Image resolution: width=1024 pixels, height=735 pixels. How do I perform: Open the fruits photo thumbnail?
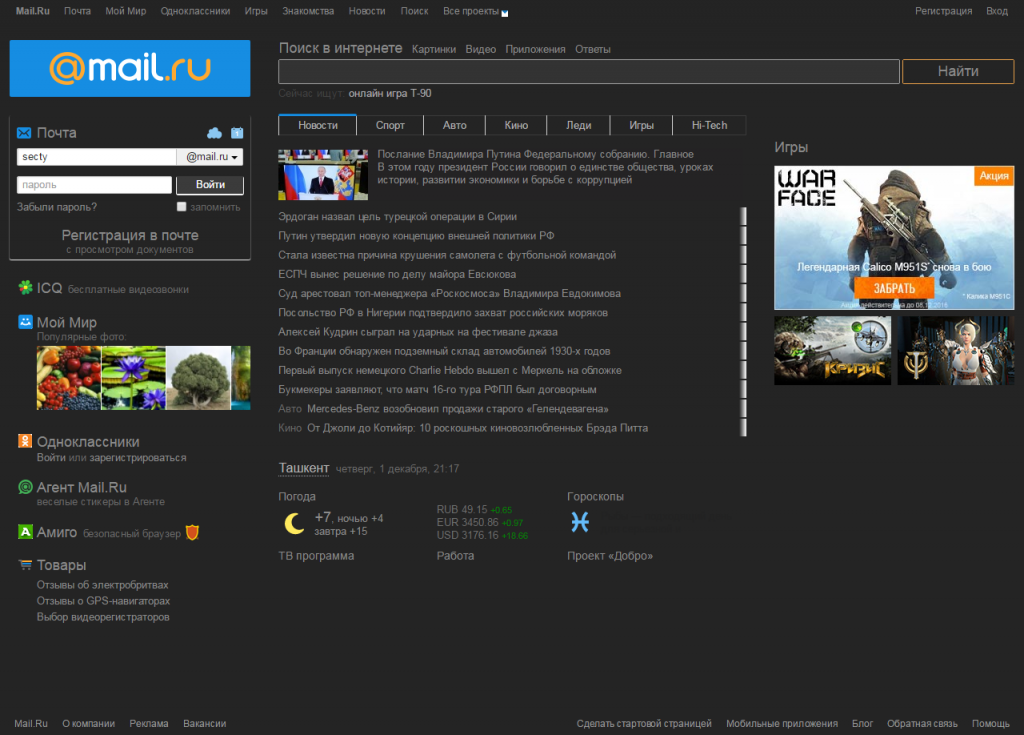pyautogui.click(x=69, y=378)
